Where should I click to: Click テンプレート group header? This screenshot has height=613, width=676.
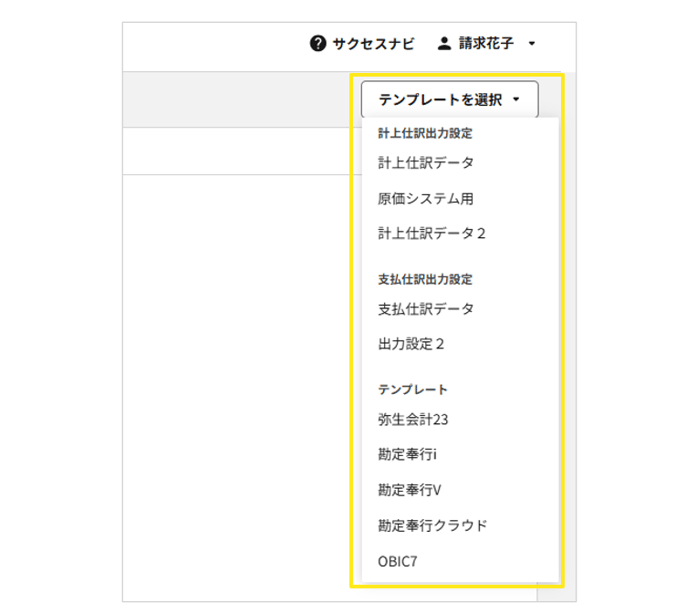(413, 389)
